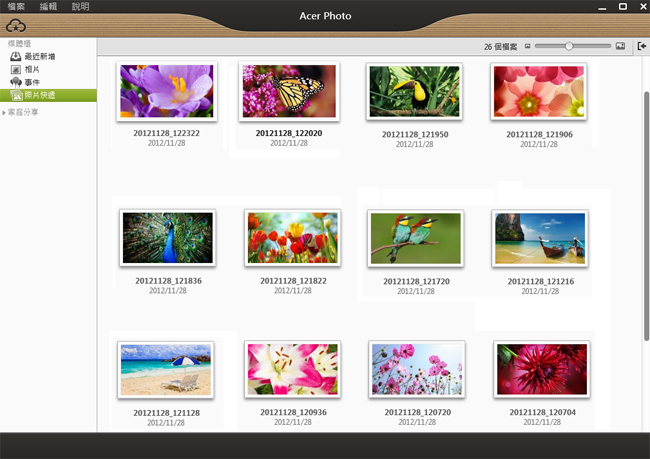Maximize the Acer Photo window

[x=621, y=7]
